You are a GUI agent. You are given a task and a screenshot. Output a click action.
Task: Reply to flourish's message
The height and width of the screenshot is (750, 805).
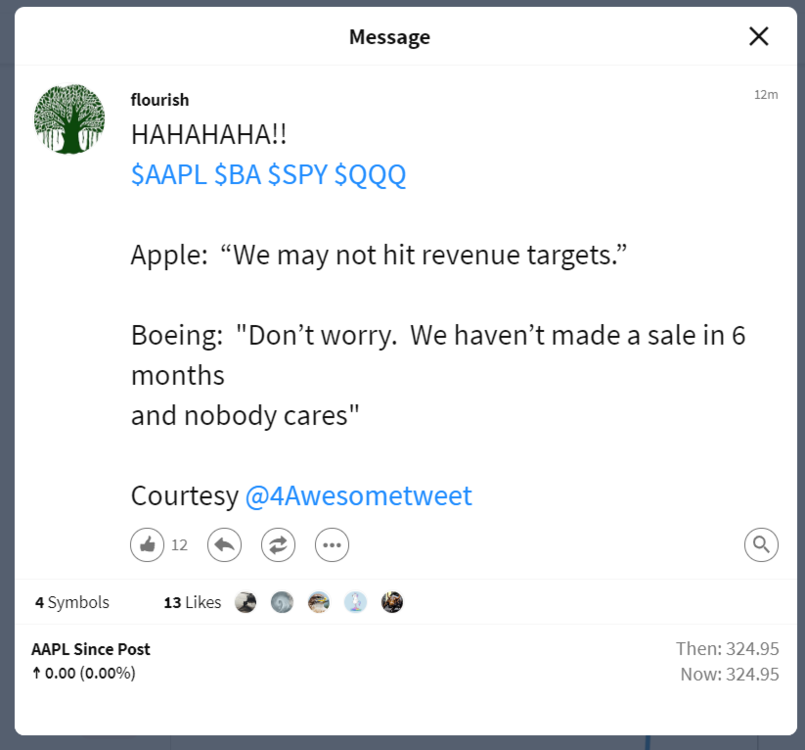(224, 545)
